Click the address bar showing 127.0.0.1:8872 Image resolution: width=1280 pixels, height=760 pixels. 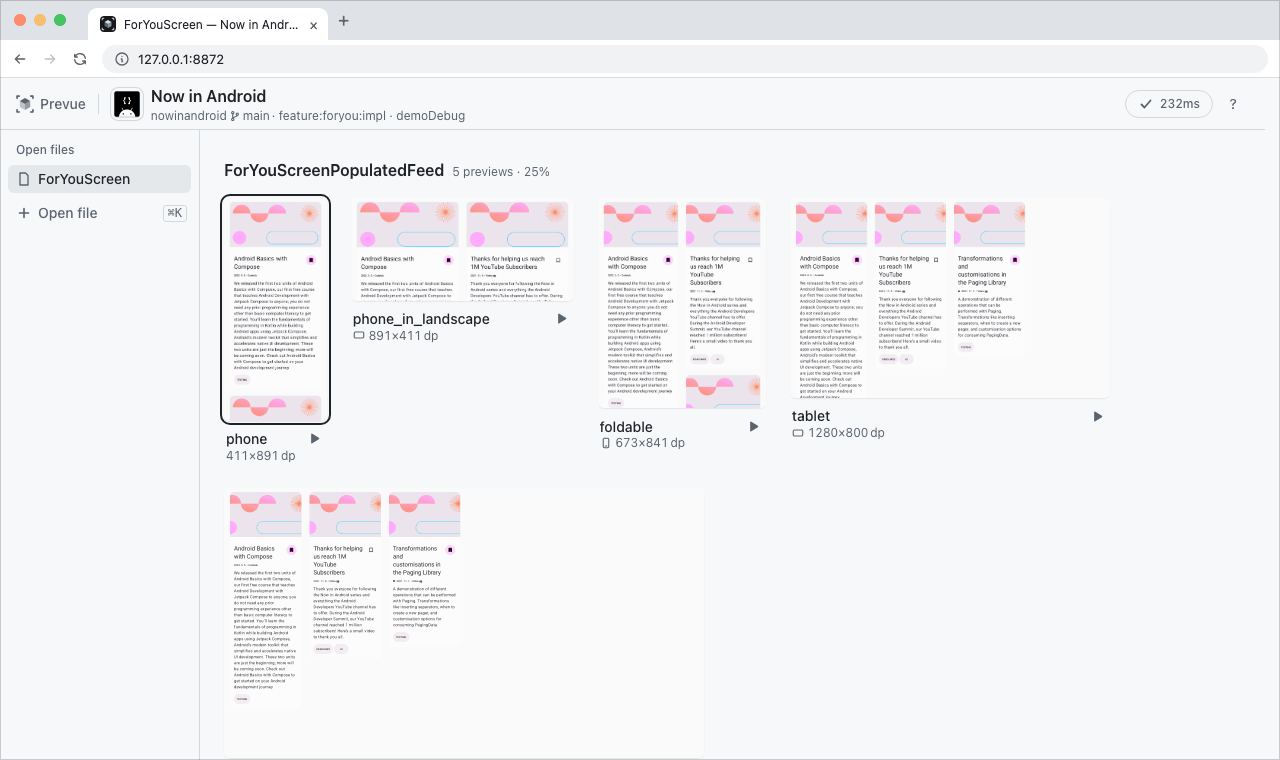[x=685, y=59]
